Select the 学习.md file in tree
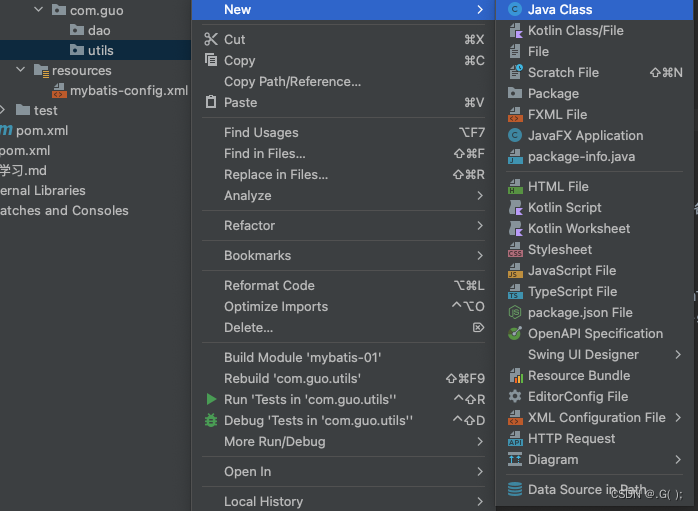This screenshot has height=511, width=698. pyautogui.click(x=23, y=170)
